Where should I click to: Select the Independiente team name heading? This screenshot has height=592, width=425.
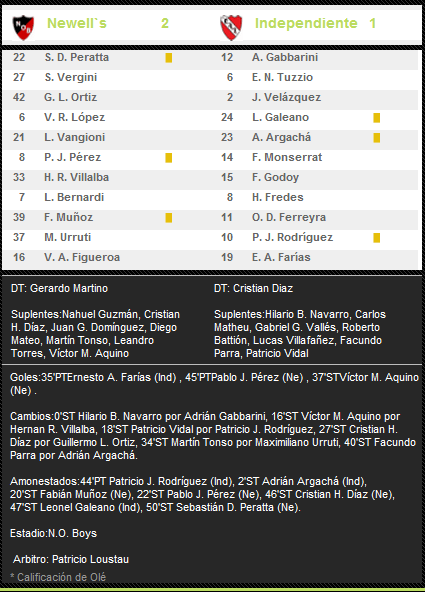point(306,23)
